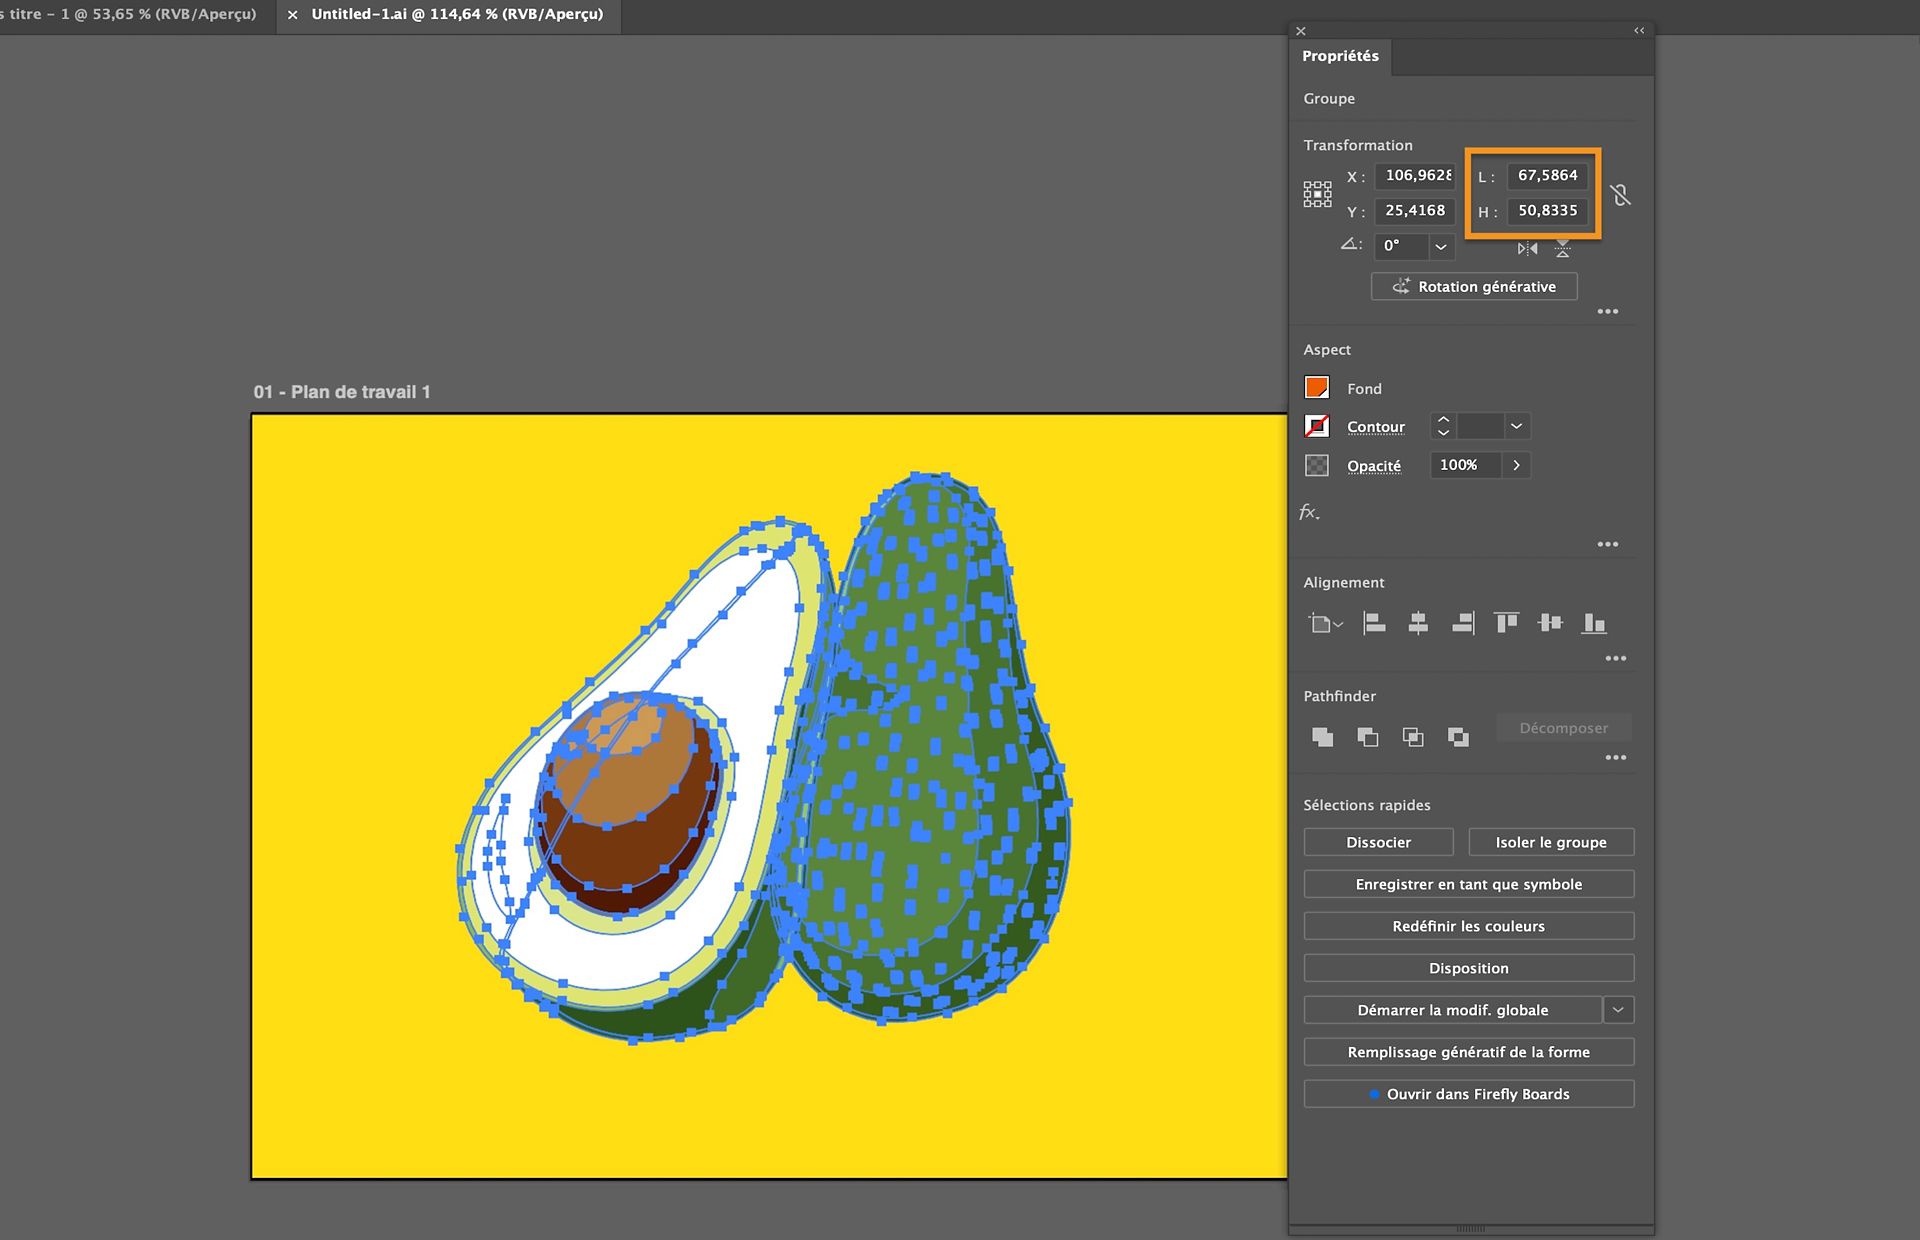
Task: Open Aspect more options ellipsis
Action: pos(1608,544)
